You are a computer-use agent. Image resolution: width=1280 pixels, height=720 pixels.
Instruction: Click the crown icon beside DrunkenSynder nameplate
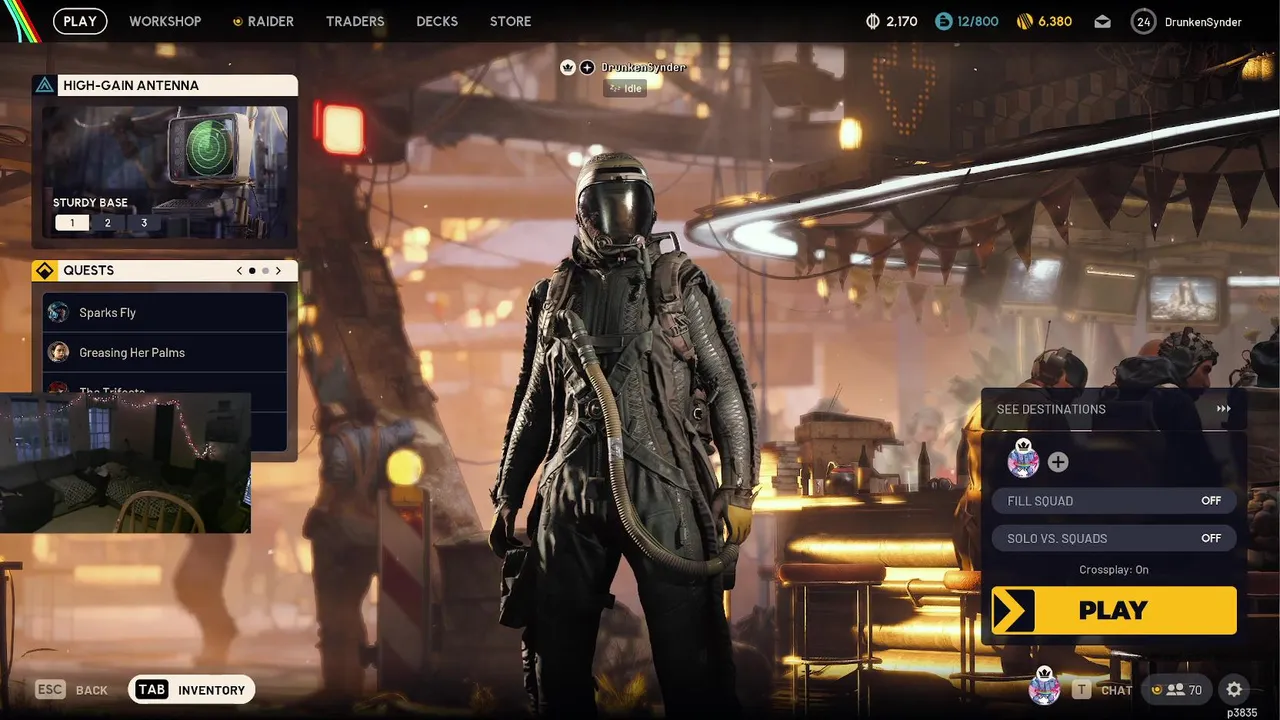tap(568, 67)
